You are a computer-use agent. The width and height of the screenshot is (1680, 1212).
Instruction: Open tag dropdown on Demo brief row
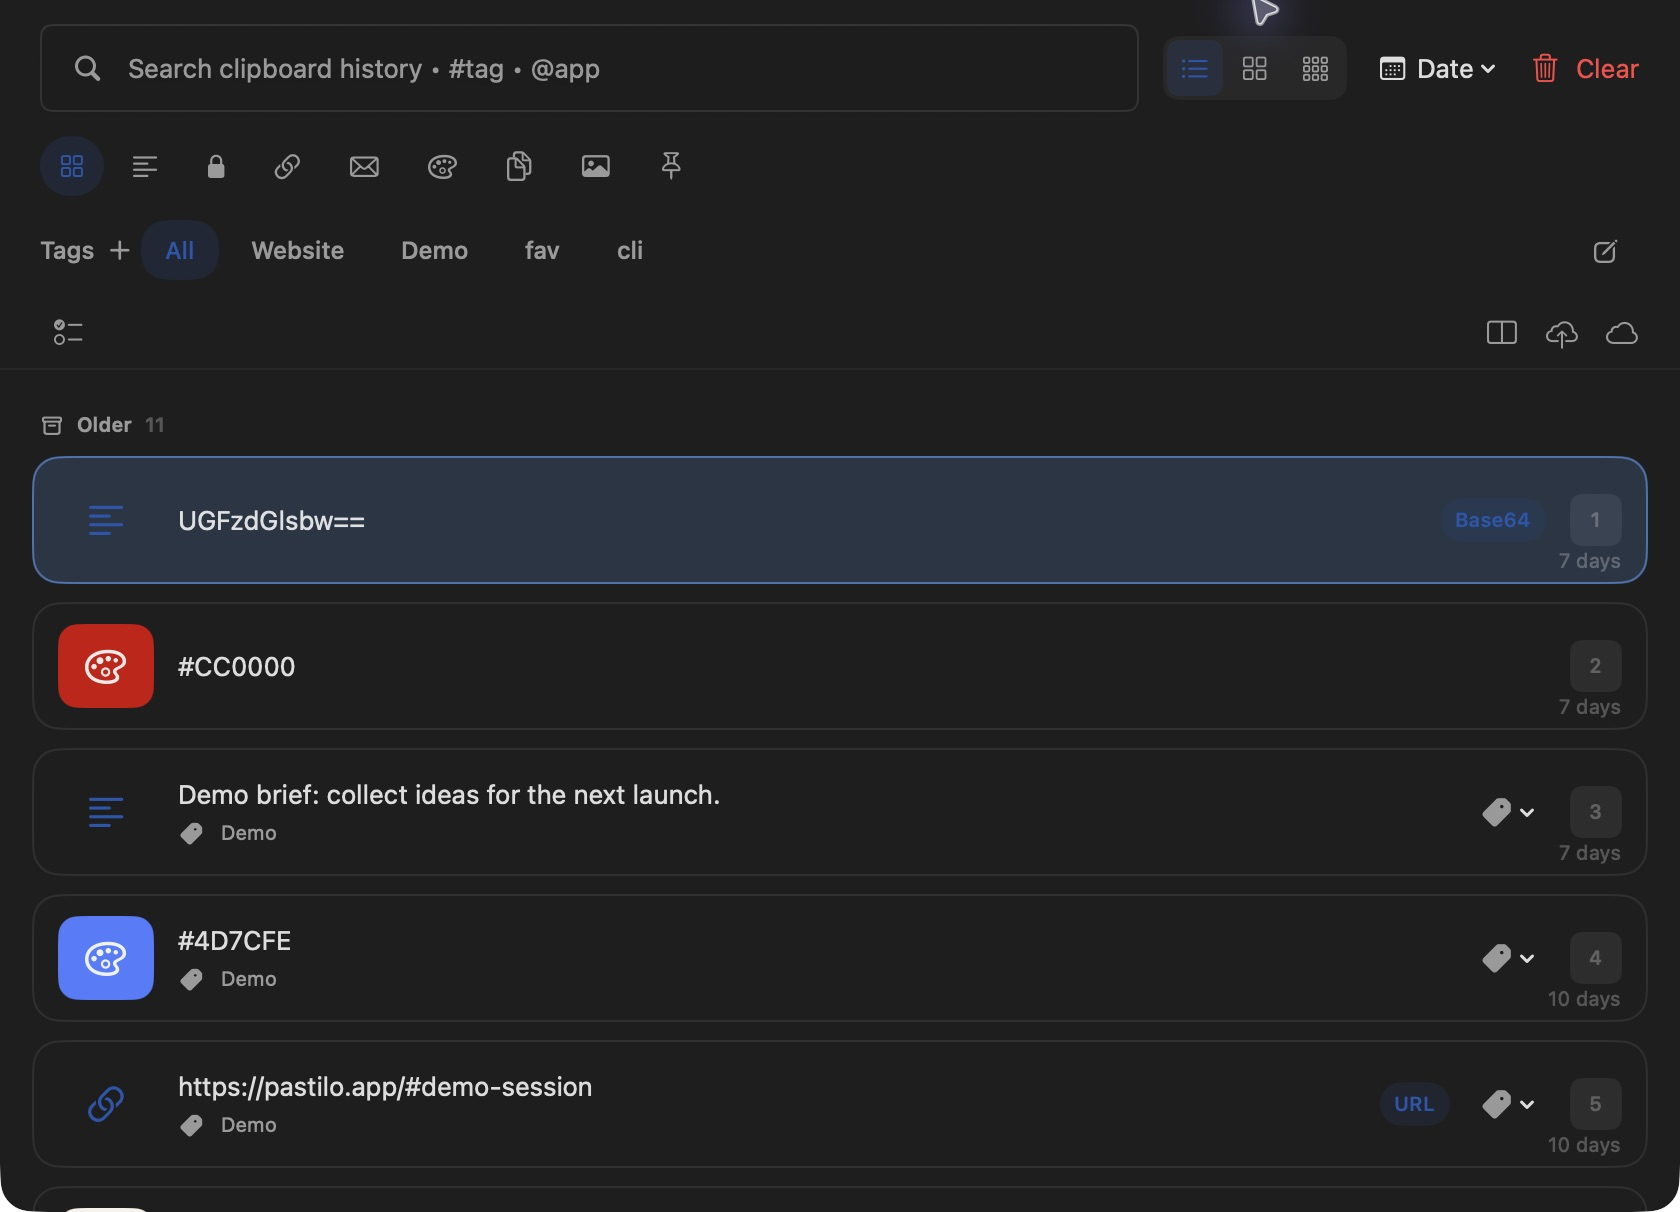coord(1509,812)
